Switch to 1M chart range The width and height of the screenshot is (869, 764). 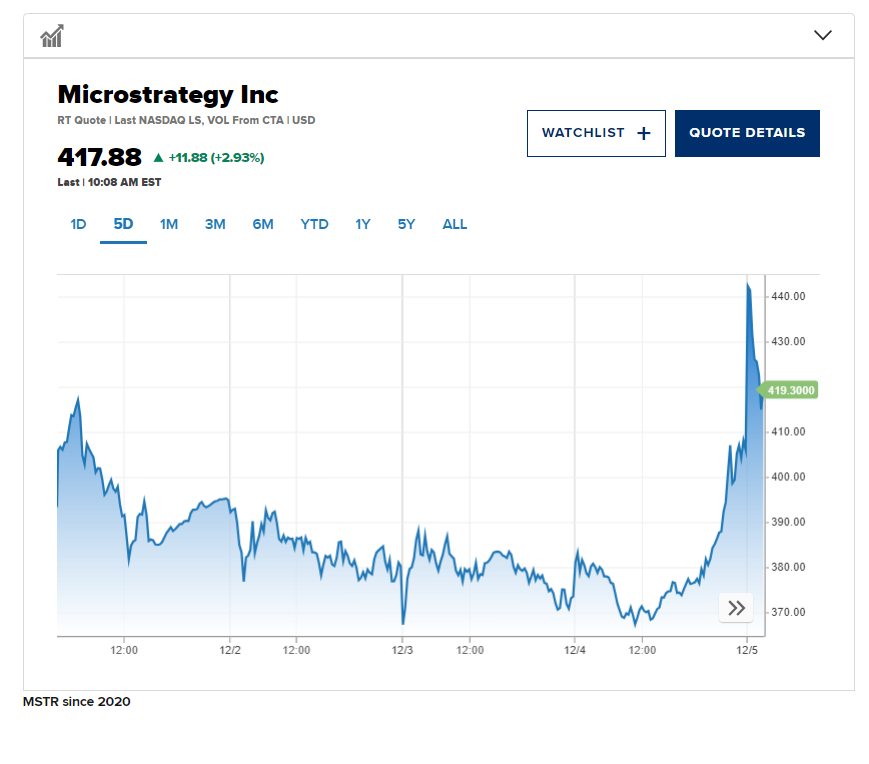[169, 224]
